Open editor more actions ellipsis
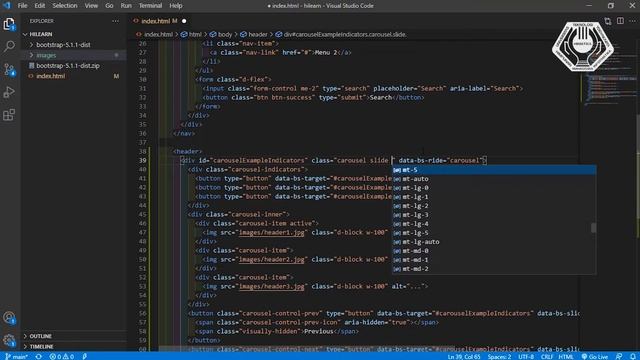The height and width of the screenshot is (360, 640). (x=632, y=21)
